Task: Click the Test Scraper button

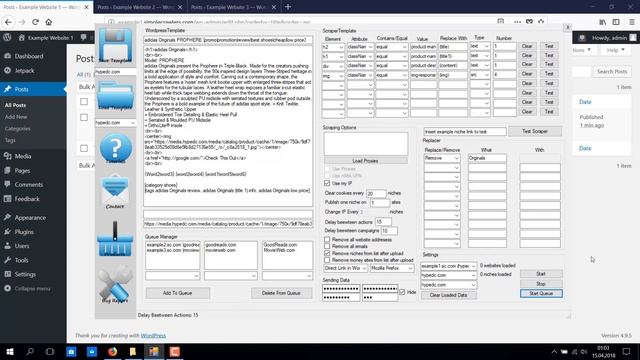Action: [x=535, y=131]
